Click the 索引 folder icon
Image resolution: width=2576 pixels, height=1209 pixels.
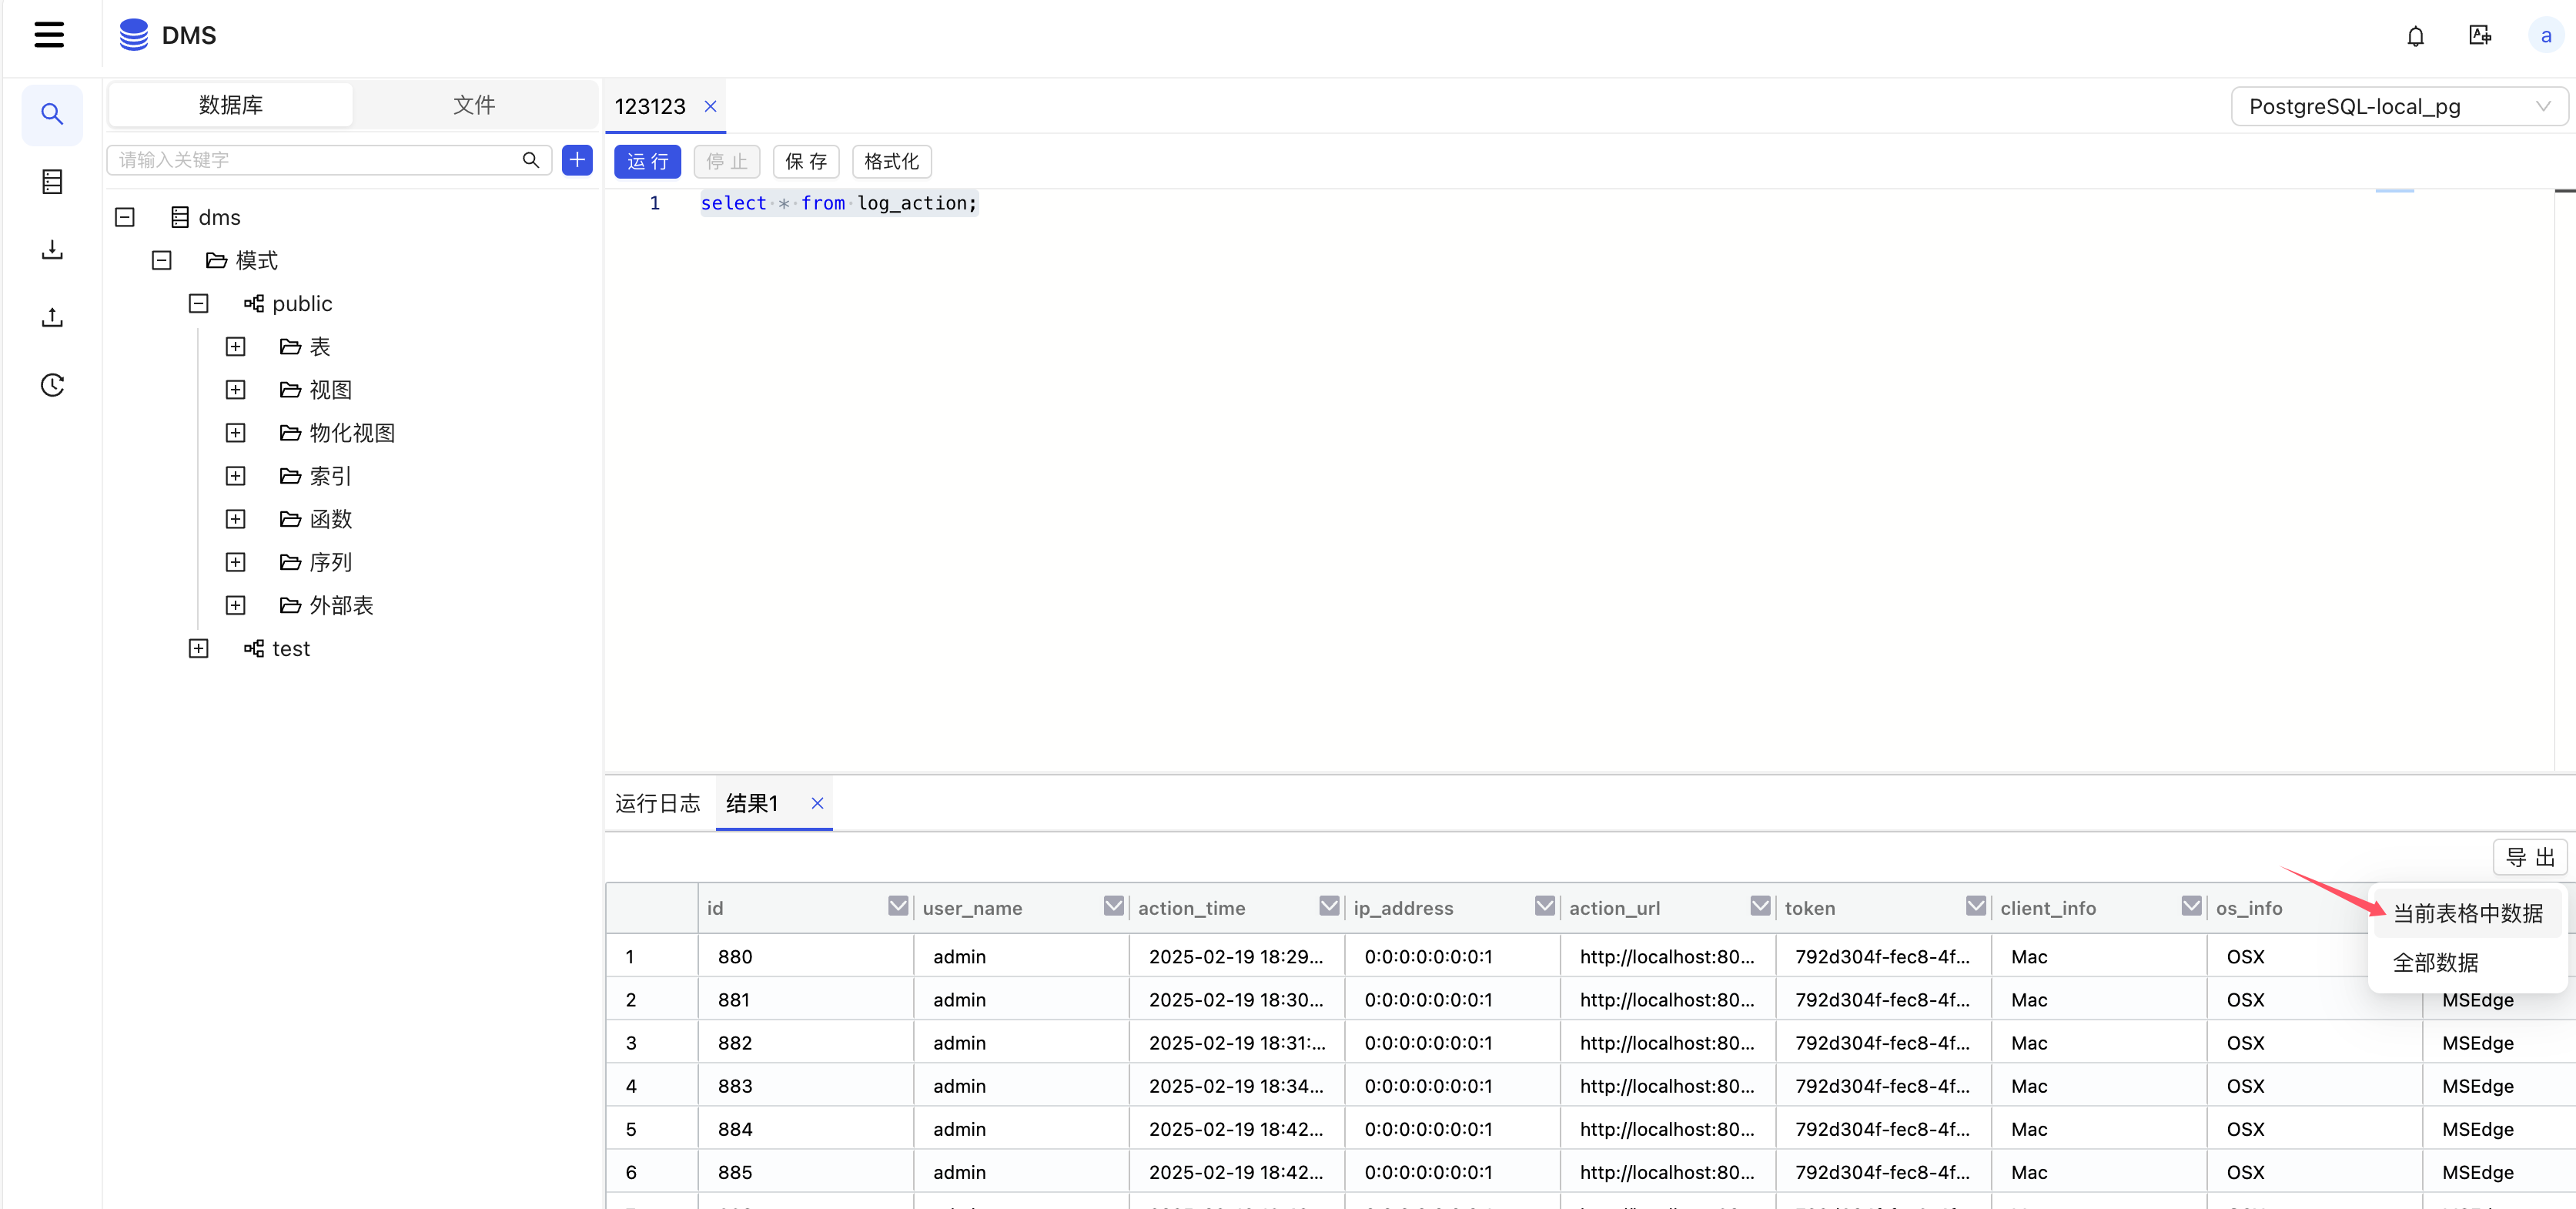[290, 475]
